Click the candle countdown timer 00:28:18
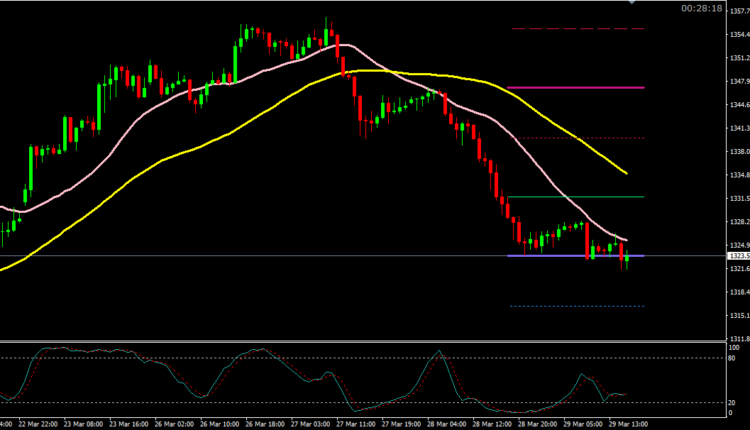 tap(701, 9)
